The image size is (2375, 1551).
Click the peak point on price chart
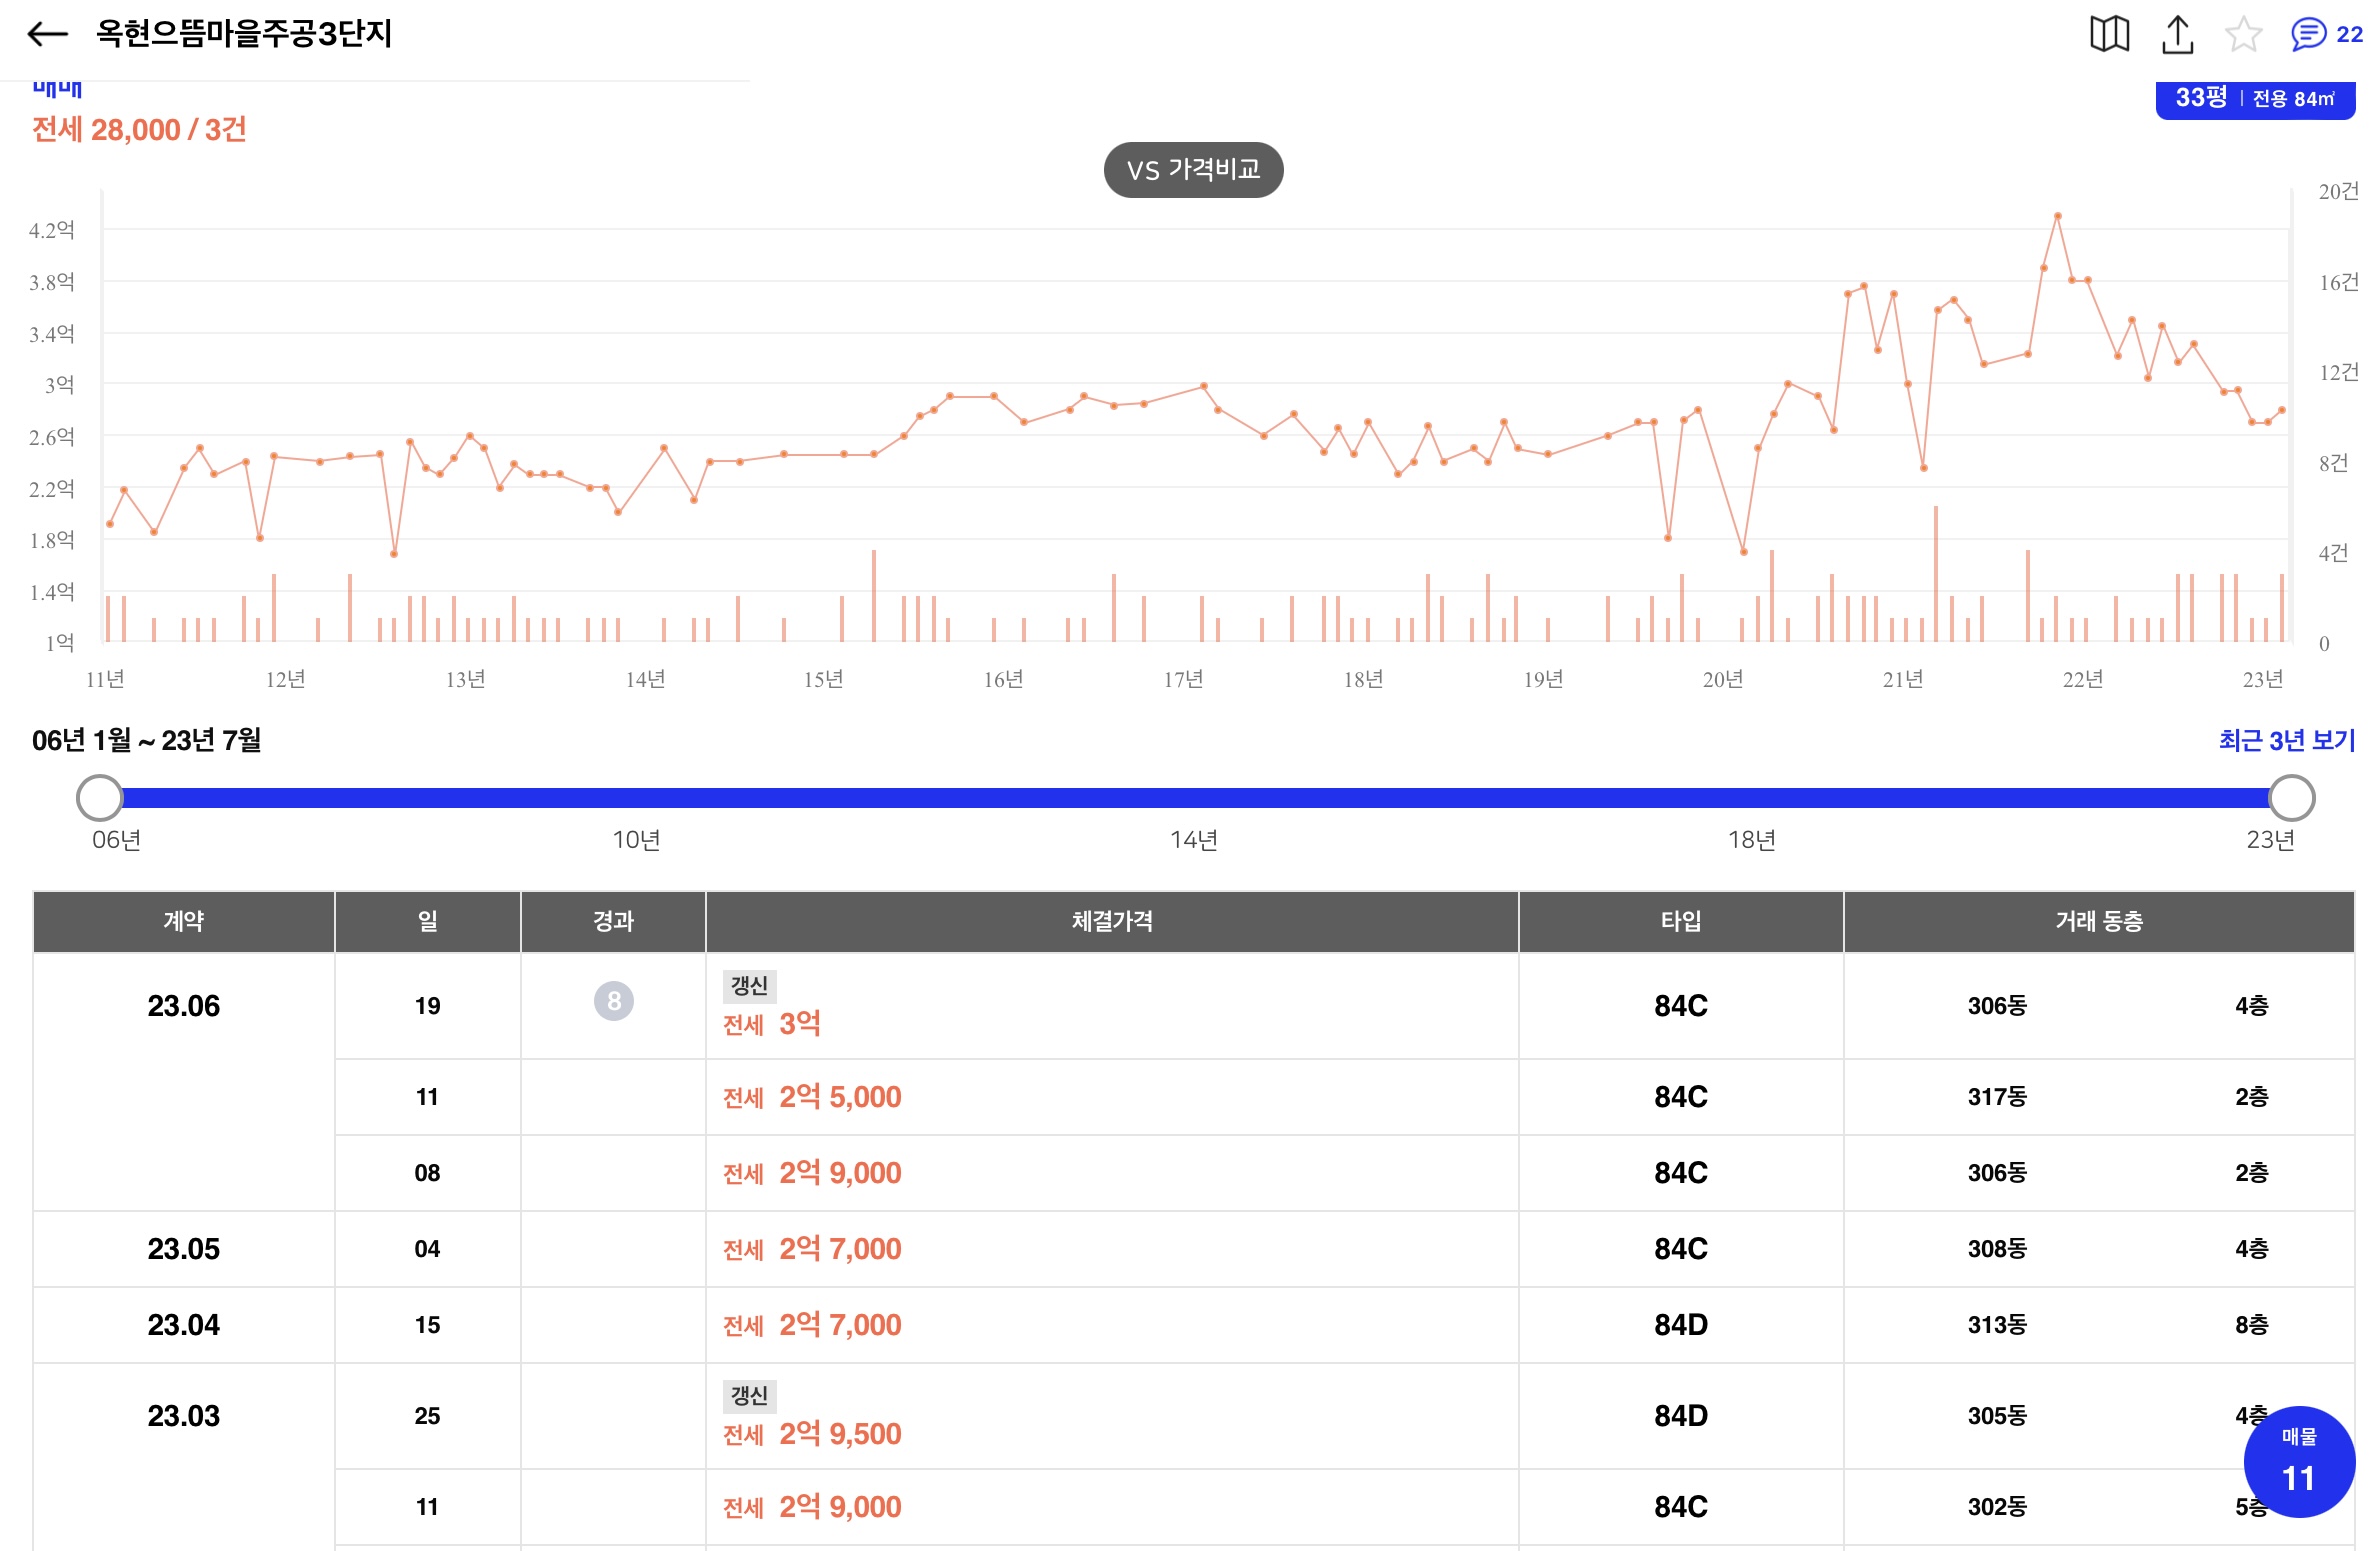(2057, 216)
